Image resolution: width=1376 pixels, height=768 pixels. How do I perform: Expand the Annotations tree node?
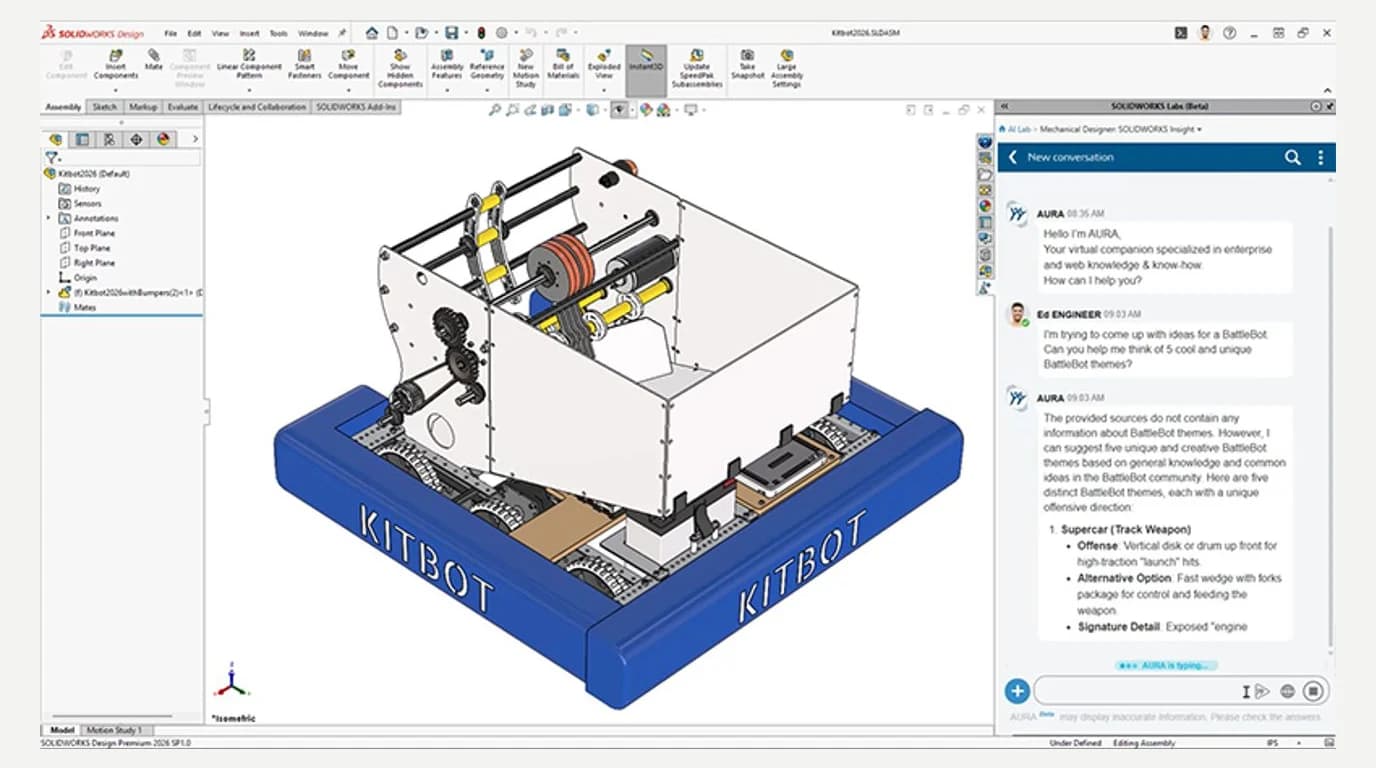(x=48, y=218)
